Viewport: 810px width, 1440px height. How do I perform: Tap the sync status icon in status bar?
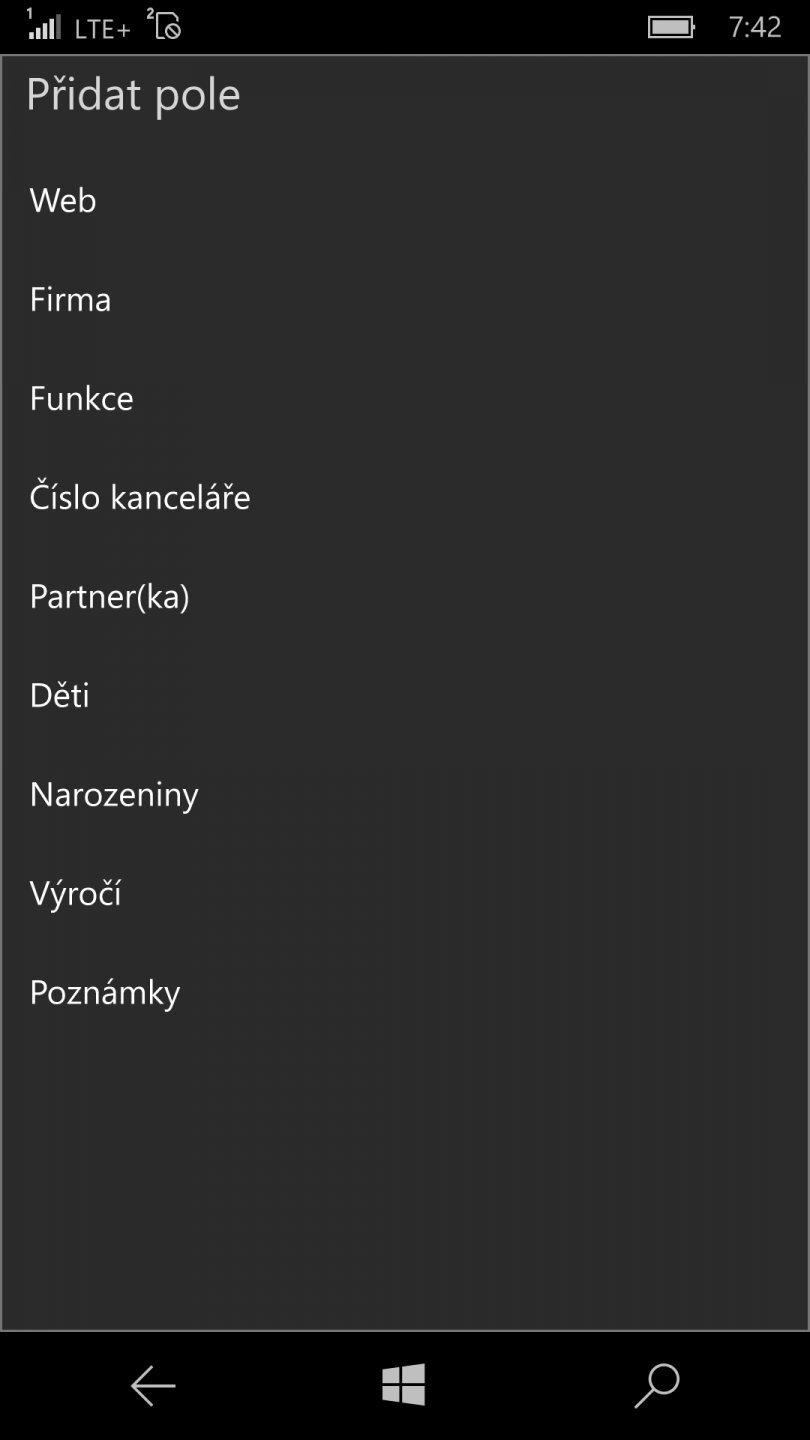(165, 26)
